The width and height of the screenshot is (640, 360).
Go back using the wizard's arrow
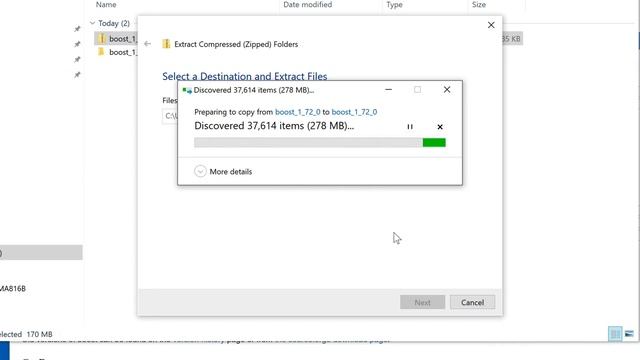147,44
